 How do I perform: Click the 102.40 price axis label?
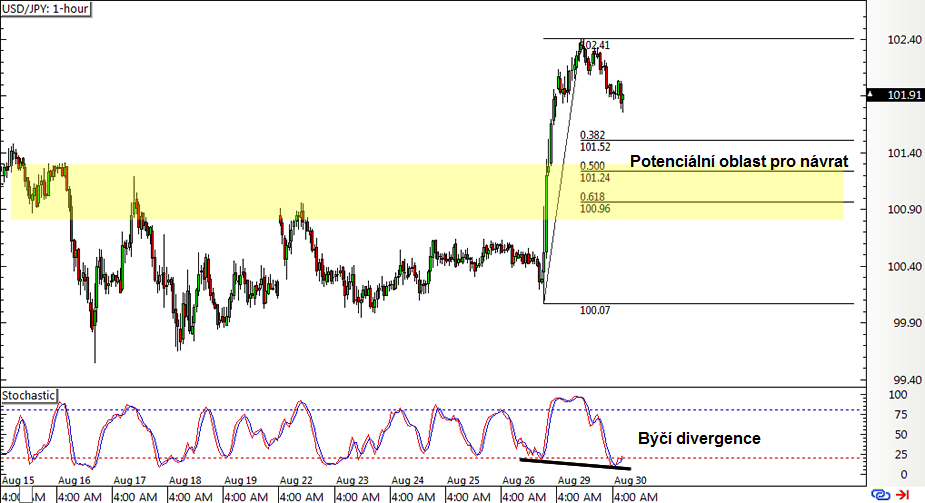pyautogui.click(x=904, y=40)
